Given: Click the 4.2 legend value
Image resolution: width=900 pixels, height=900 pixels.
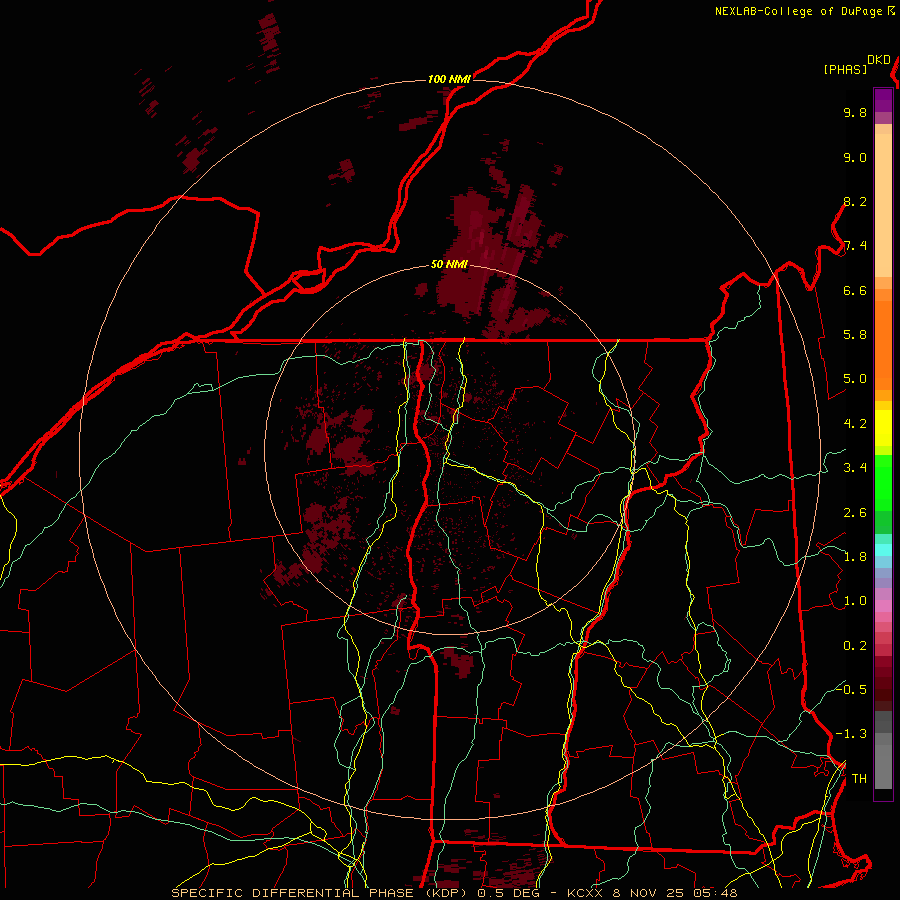Looking at the screenshot, I should tap(855, 424).
